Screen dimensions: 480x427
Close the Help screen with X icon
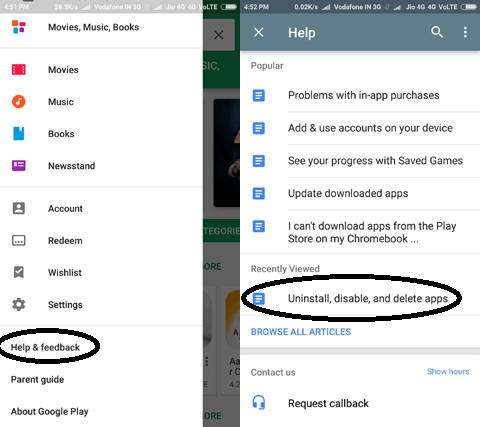(x=259, y=32)
